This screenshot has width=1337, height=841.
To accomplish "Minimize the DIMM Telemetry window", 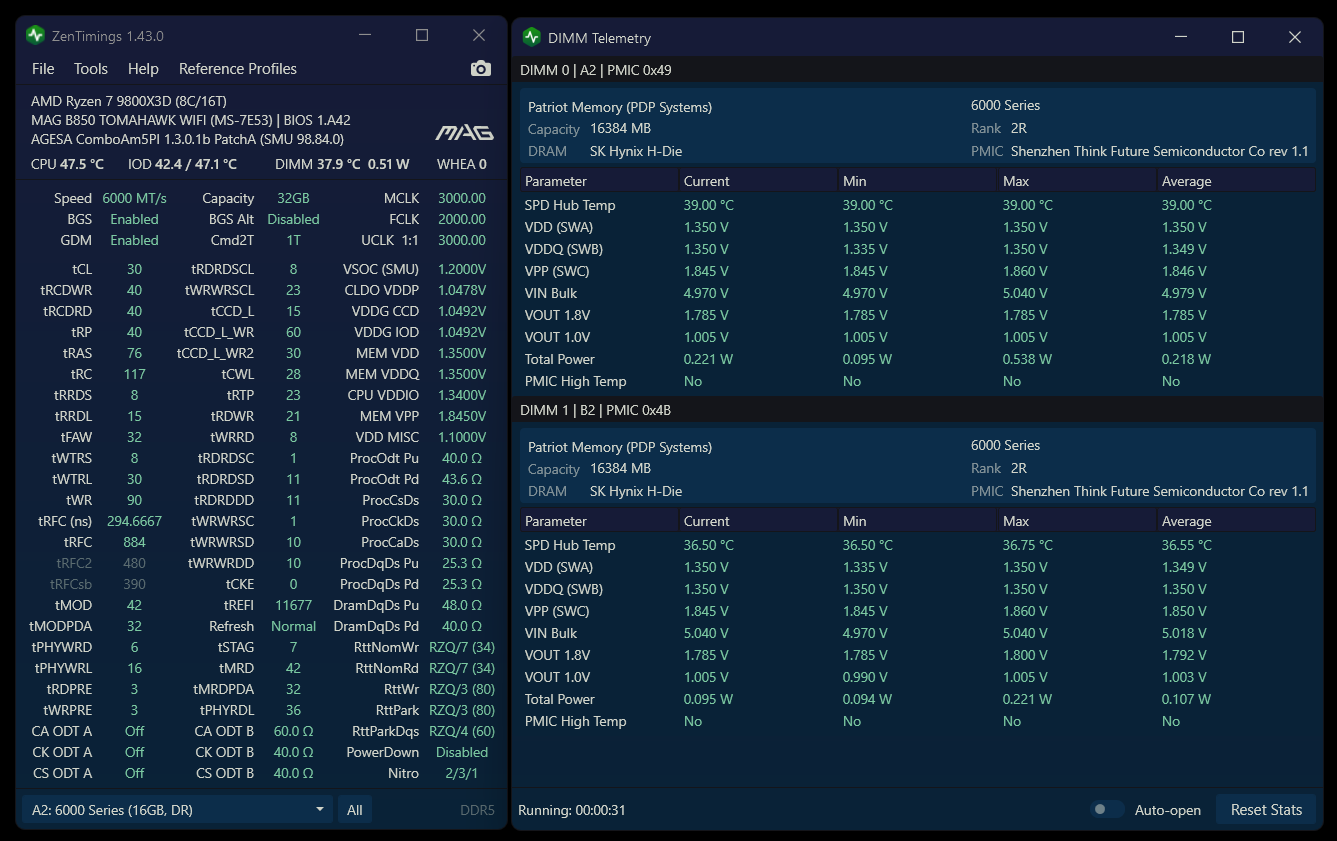I will click(x=1181, y=37).
